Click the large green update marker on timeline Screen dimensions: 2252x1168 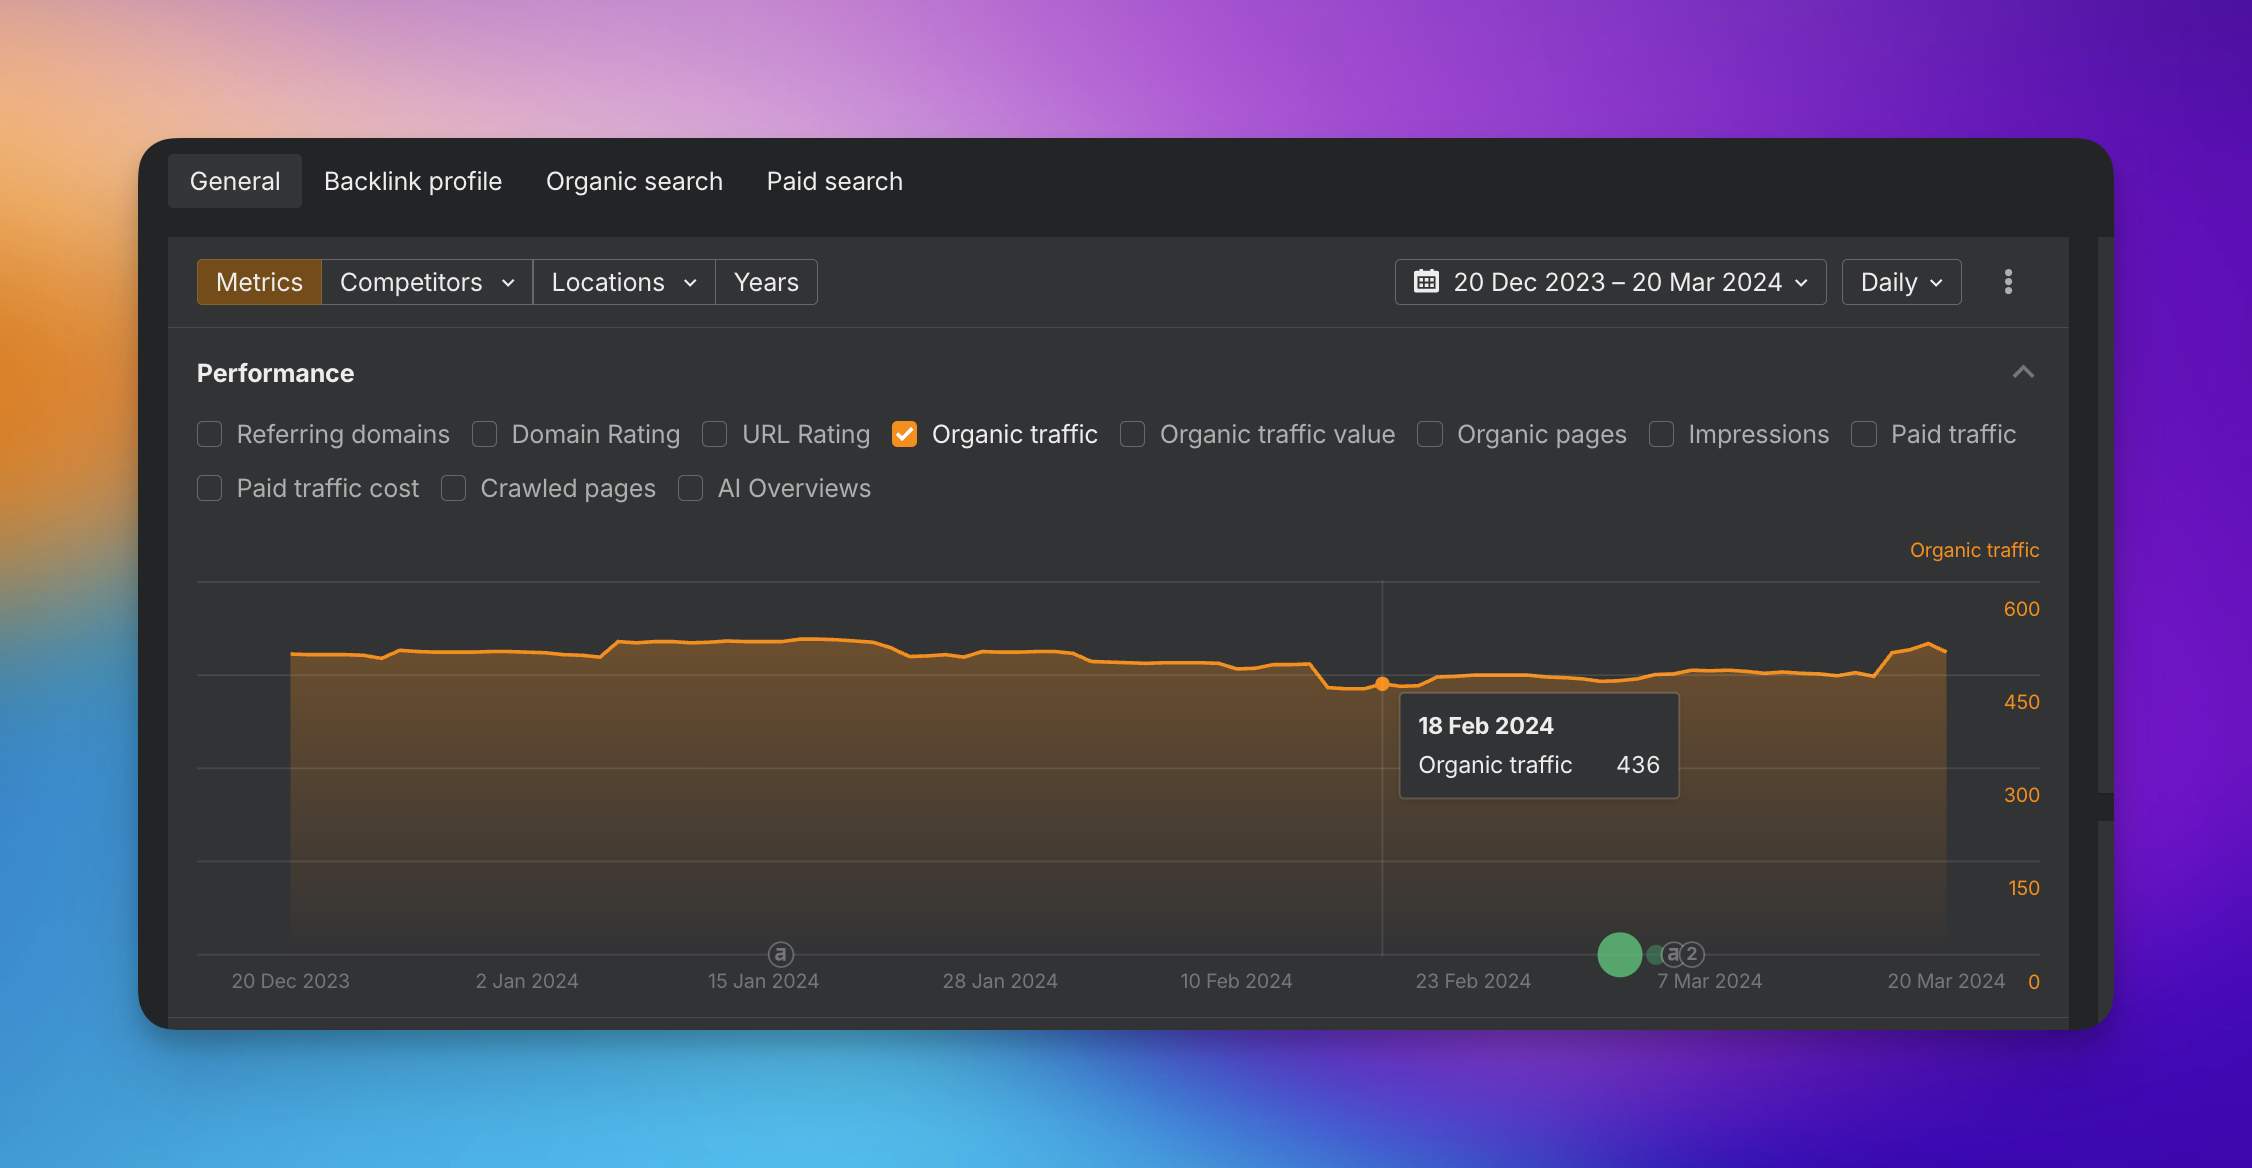(x=1619, y=954)
